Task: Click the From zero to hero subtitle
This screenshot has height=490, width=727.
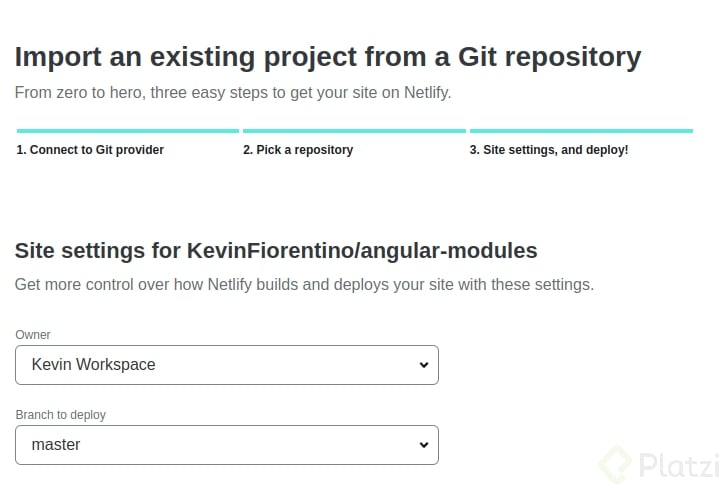Action: pos(233,93)
